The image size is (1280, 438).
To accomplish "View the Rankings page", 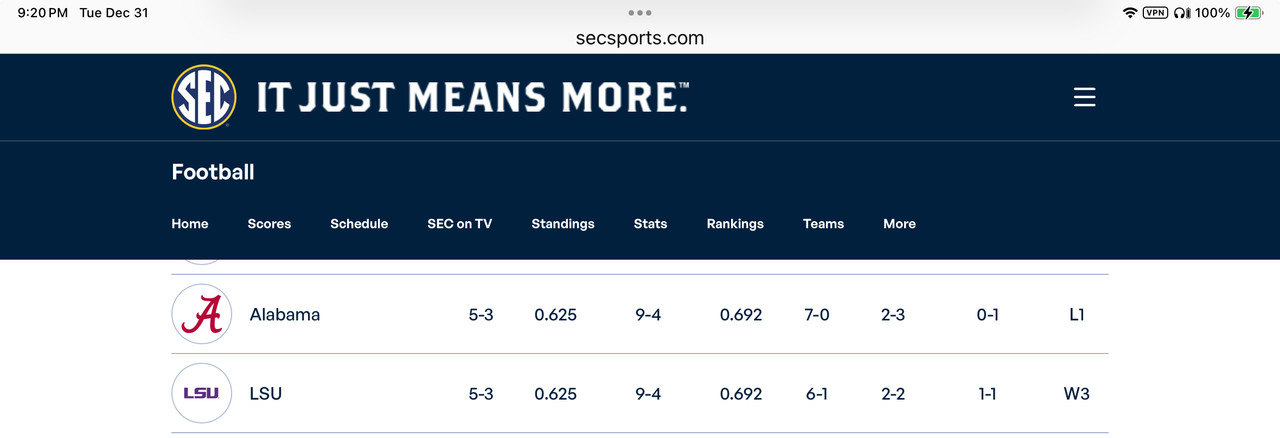I will point(735,224).
